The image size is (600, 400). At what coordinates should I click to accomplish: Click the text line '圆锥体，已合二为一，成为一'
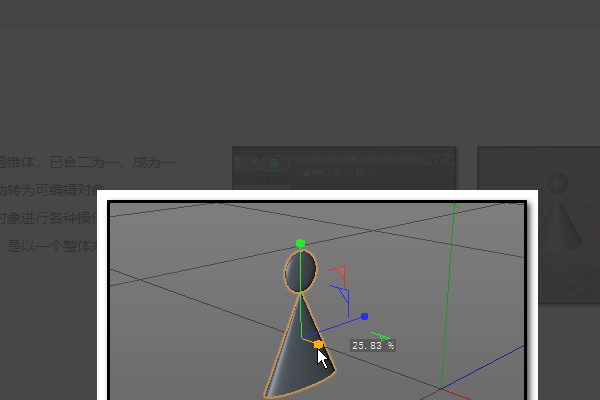87,163
